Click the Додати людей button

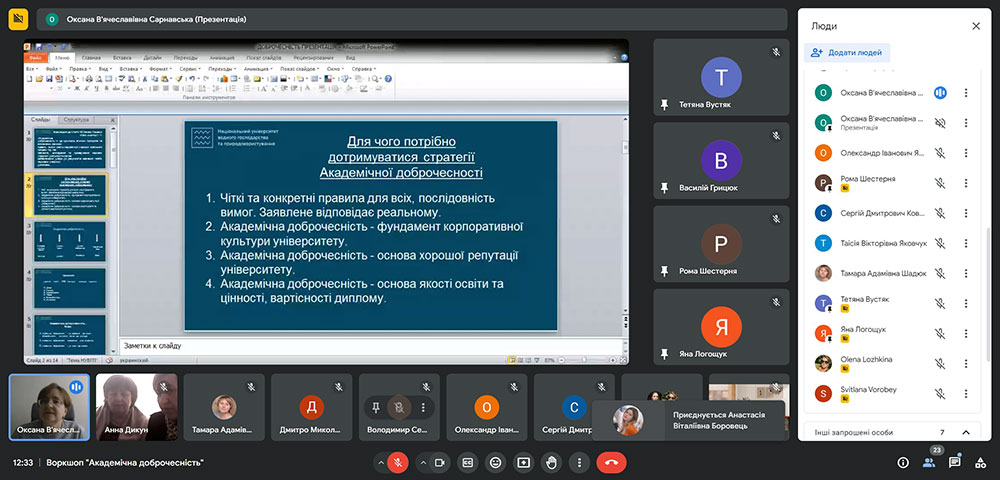click(847, 53)
